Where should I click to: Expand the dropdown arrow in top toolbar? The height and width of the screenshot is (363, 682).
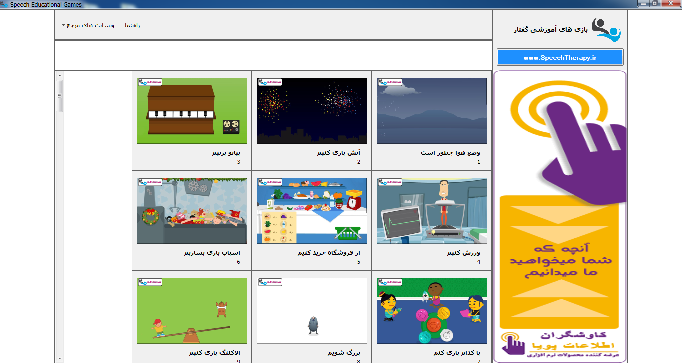[64, 26]
